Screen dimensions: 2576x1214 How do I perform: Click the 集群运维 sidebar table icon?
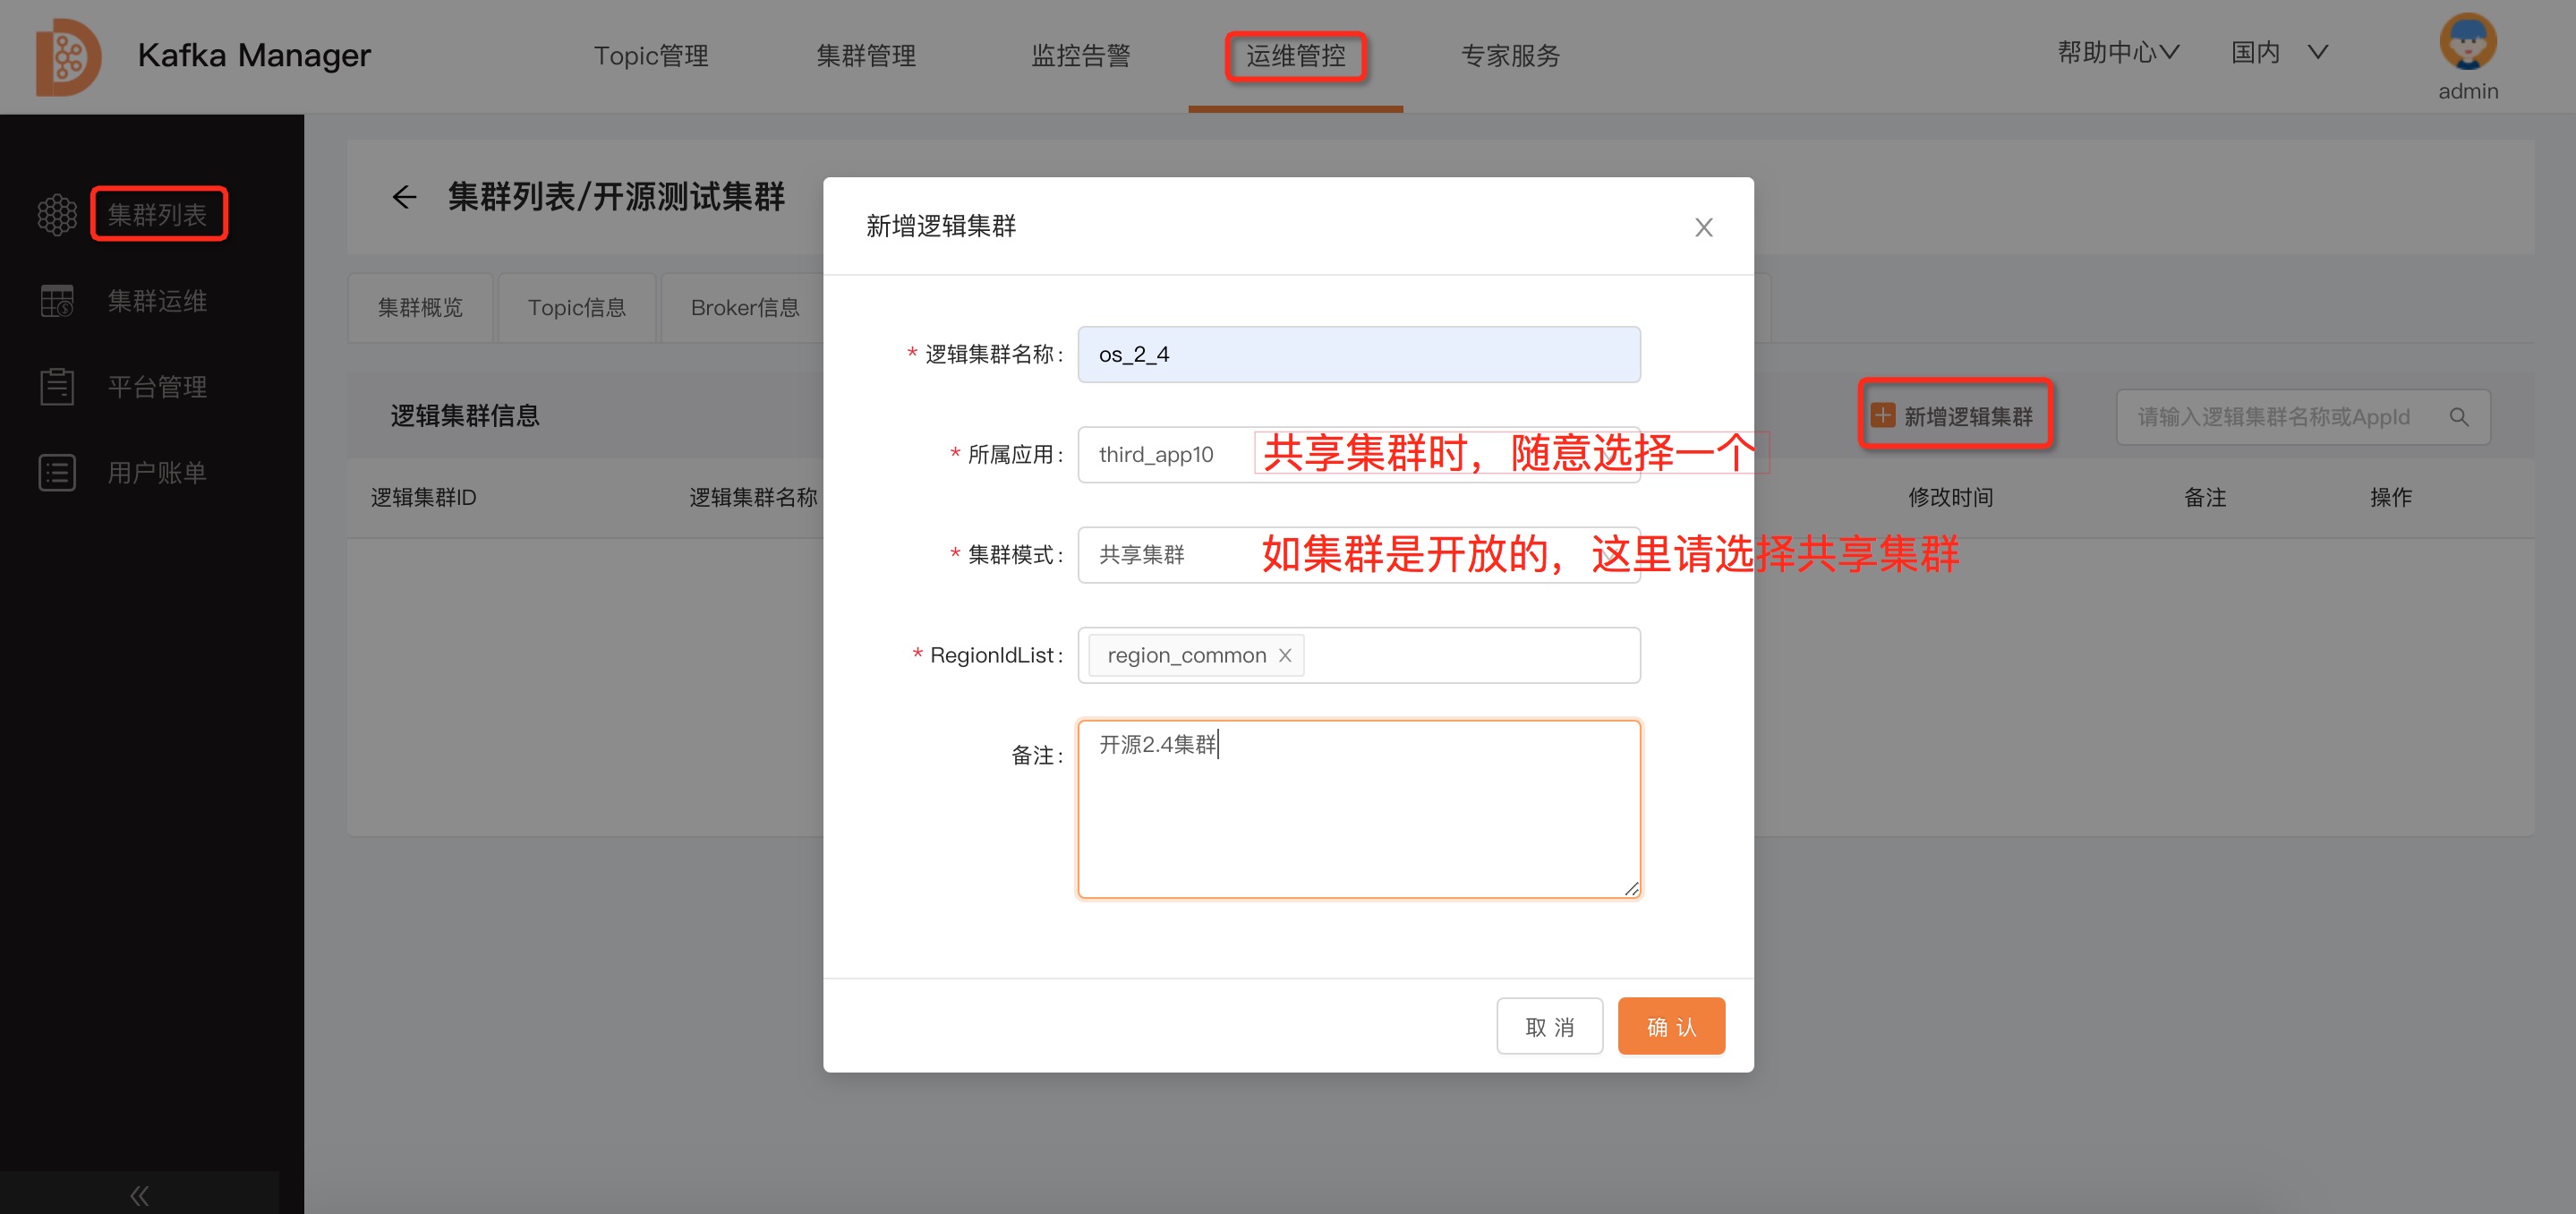[x=57, y=301]
